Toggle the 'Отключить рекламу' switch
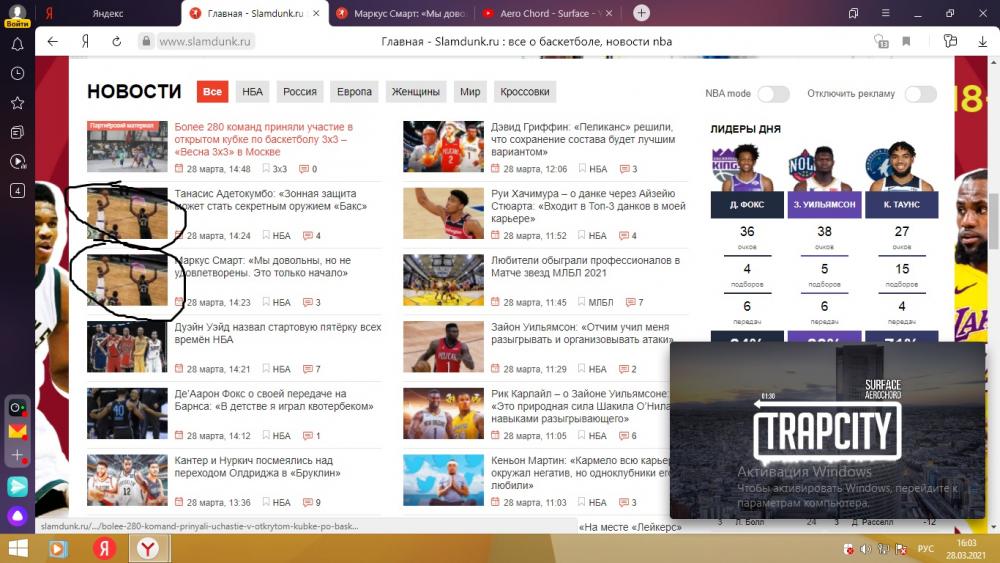This screenshot has width=1000, height=563. tap(920, 94)
